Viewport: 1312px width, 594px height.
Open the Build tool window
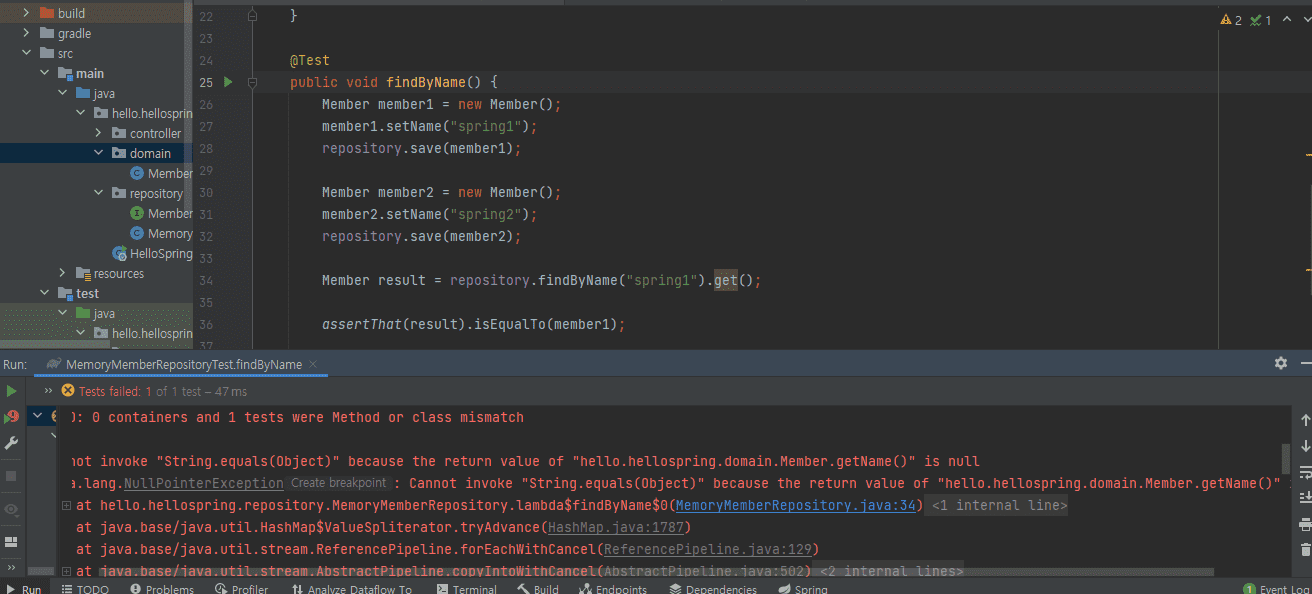pyautogui.click(x=538, y=589)
